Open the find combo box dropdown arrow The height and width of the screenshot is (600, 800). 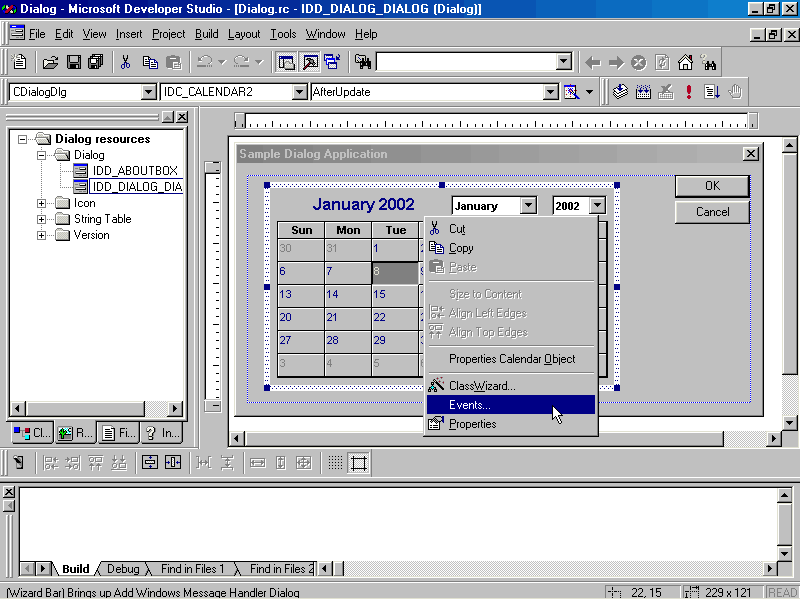[563, 62]
